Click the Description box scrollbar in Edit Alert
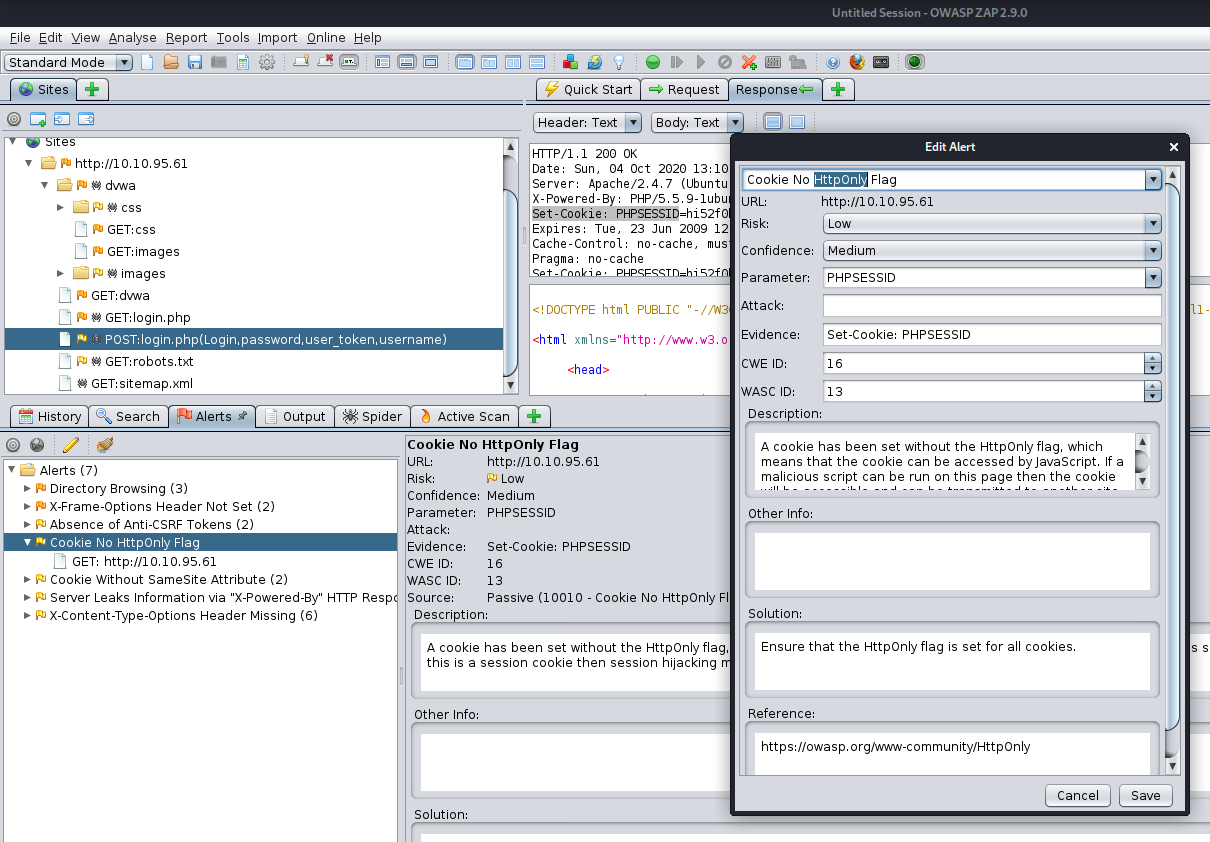 (x=1142, y=461)
